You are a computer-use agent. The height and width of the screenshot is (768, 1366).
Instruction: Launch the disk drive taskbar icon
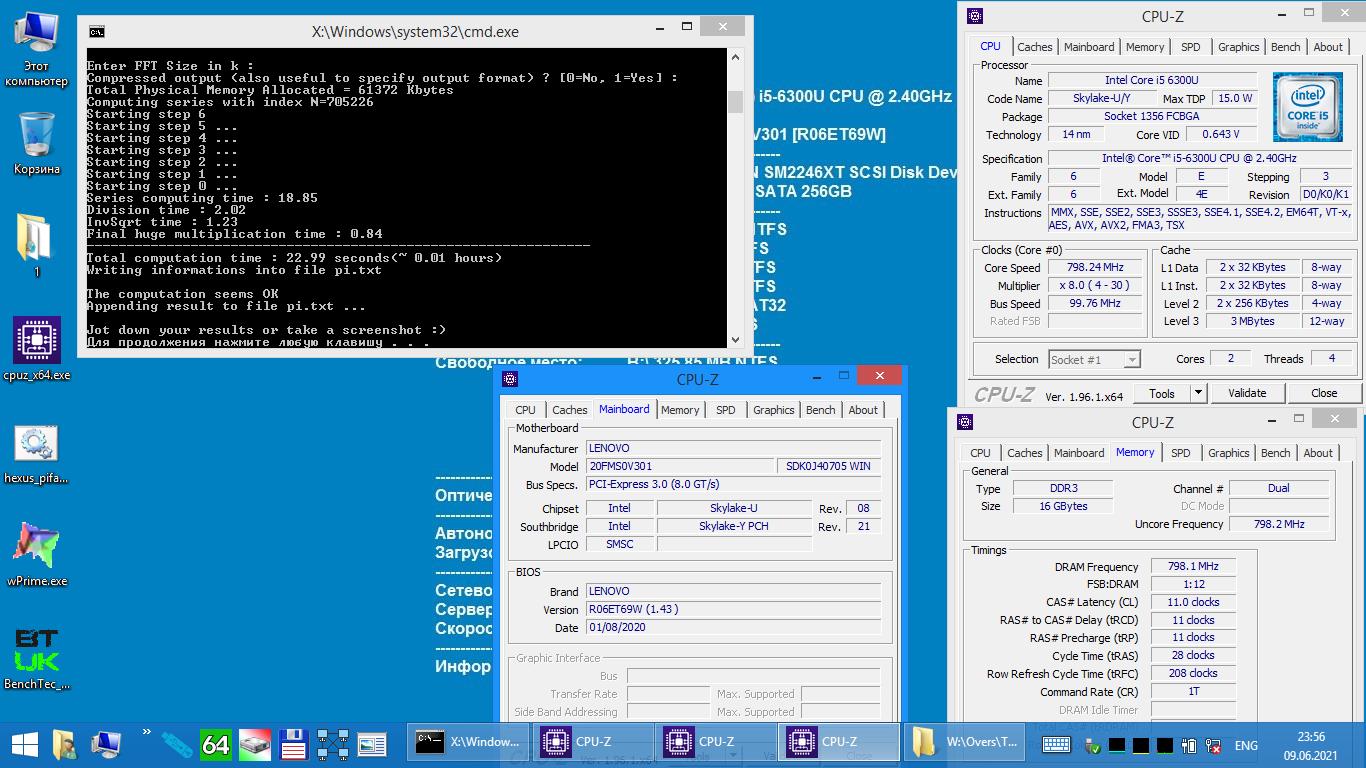254,744
